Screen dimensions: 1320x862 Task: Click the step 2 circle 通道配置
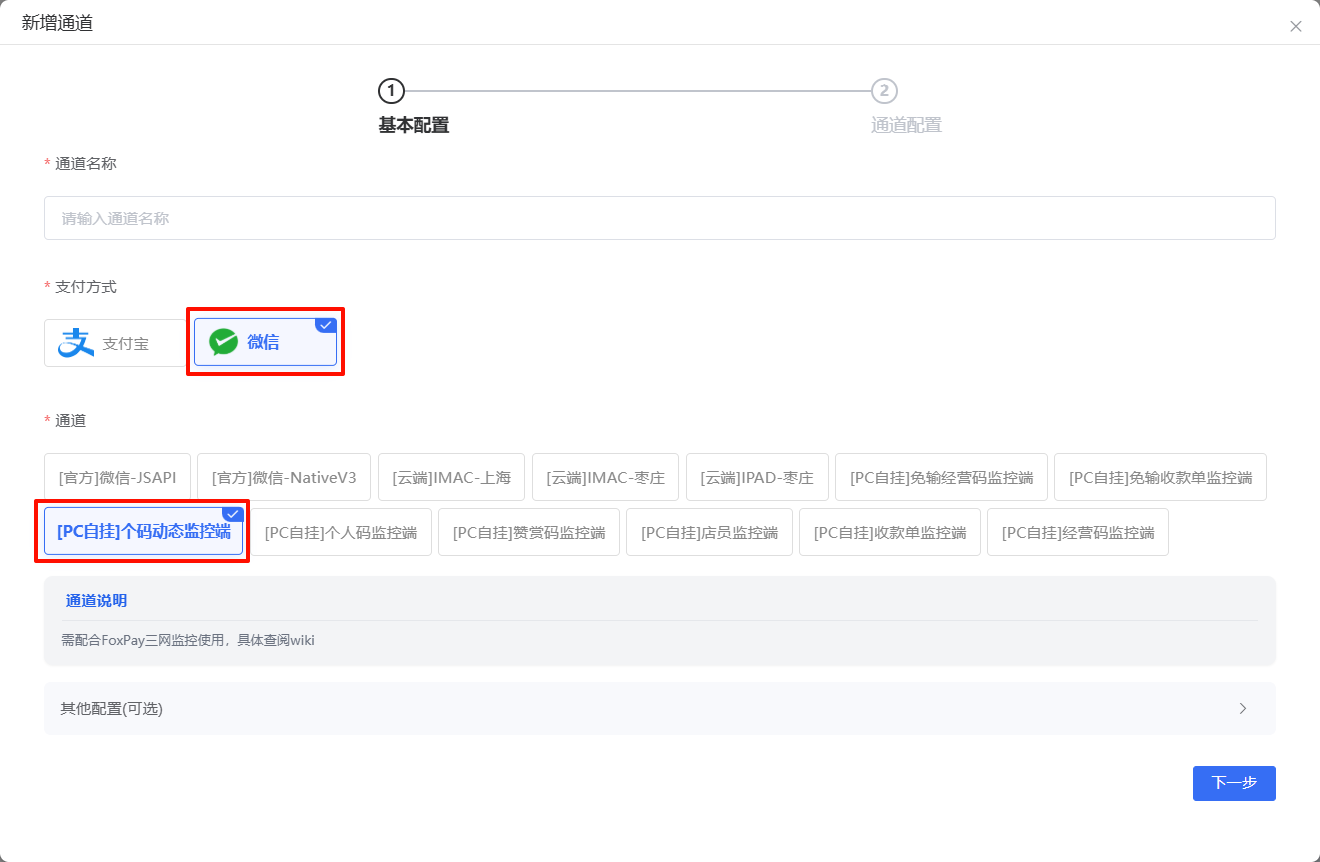coord(884,91)
